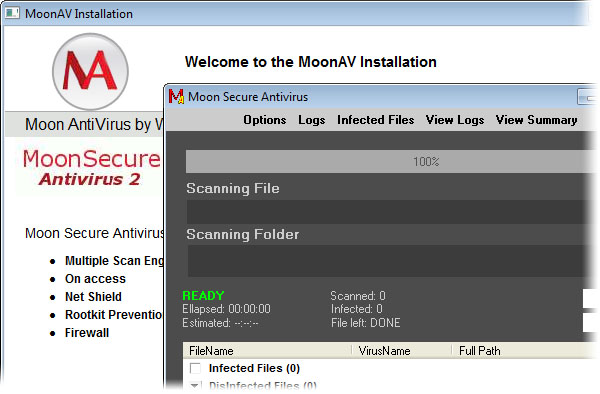The image size is (600, 394).
Task: Click the MoonAV Installation title bar icon
Action: 12,13
